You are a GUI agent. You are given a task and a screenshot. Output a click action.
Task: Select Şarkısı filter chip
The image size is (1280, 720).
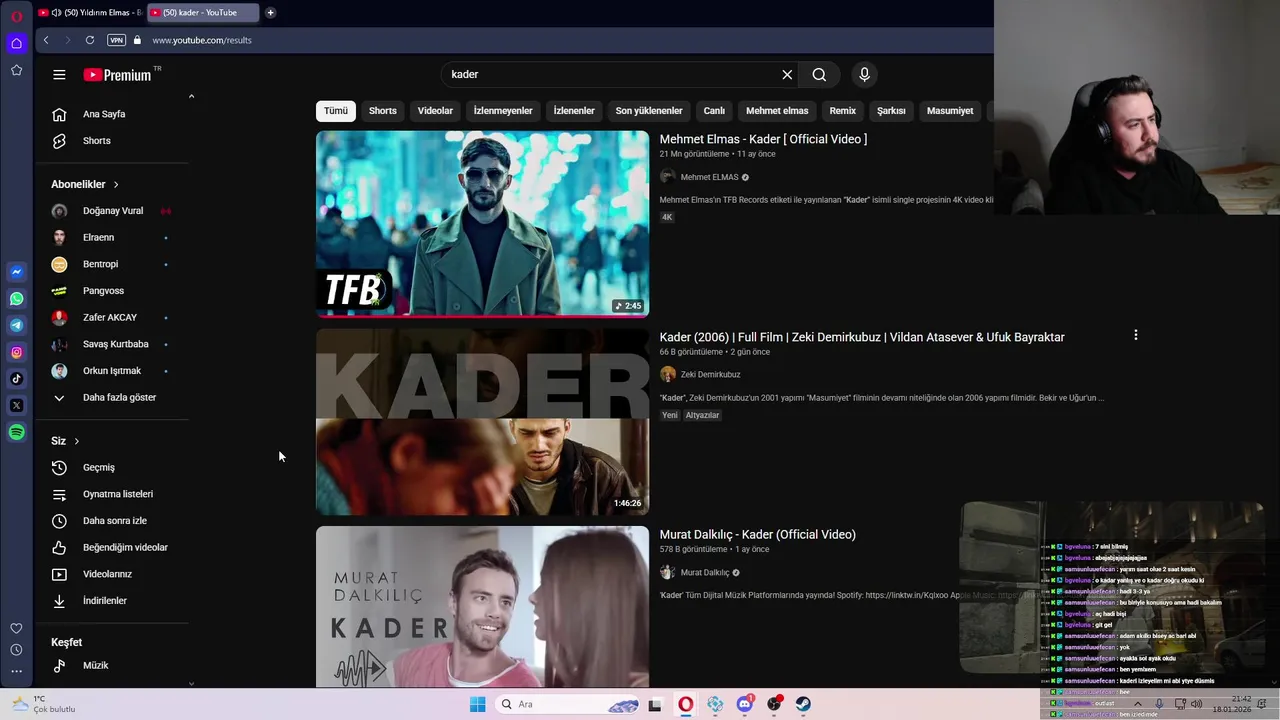tap(891, 111)
